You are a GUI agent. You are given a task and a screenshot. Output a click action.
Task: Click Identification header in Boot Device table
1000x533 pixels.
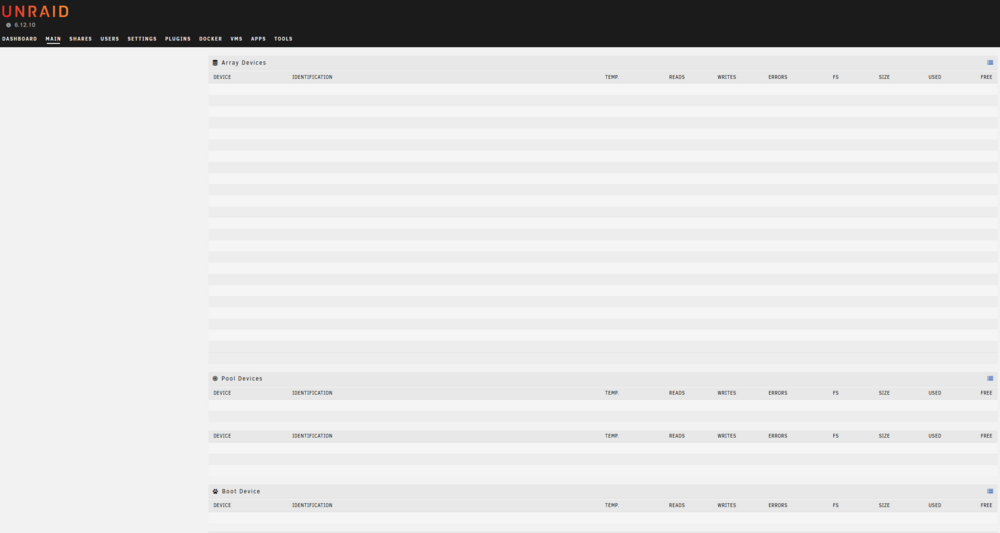point(312,505)
